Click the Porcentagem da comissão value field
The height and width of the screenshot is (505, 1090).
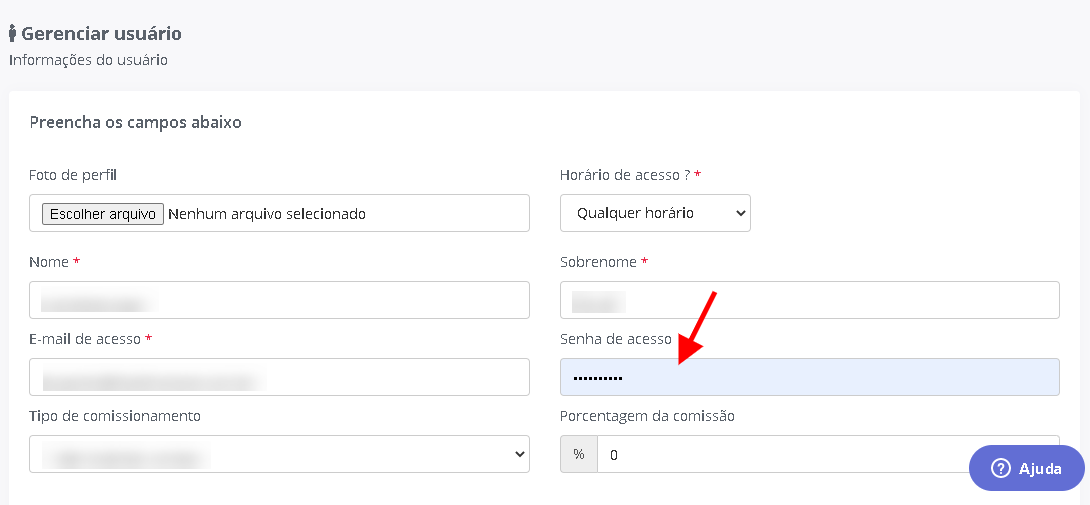[828, 454]
